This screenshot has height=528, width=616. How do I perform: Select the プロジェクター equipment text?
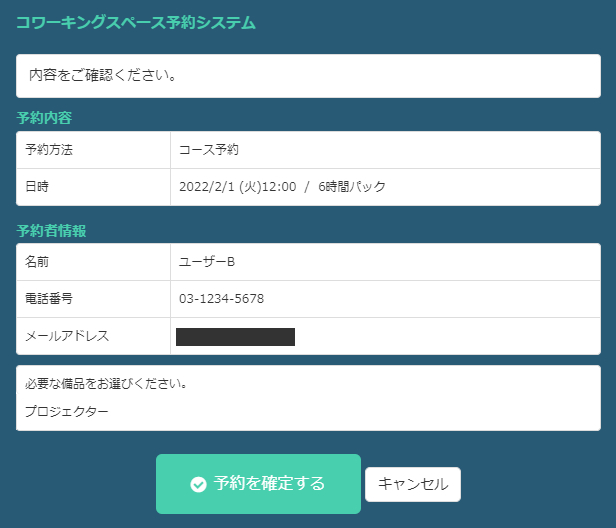tap(67, 411)
